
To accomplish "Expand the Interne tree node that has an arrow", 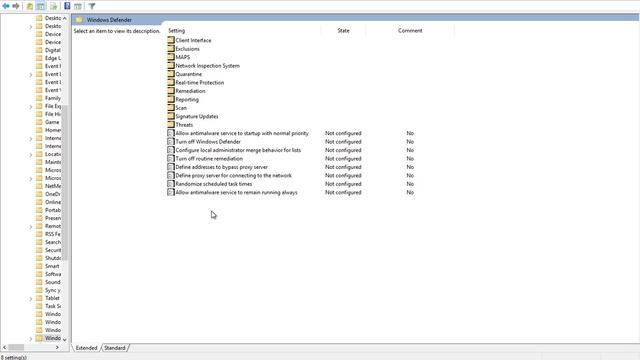I will pos(31,139).
